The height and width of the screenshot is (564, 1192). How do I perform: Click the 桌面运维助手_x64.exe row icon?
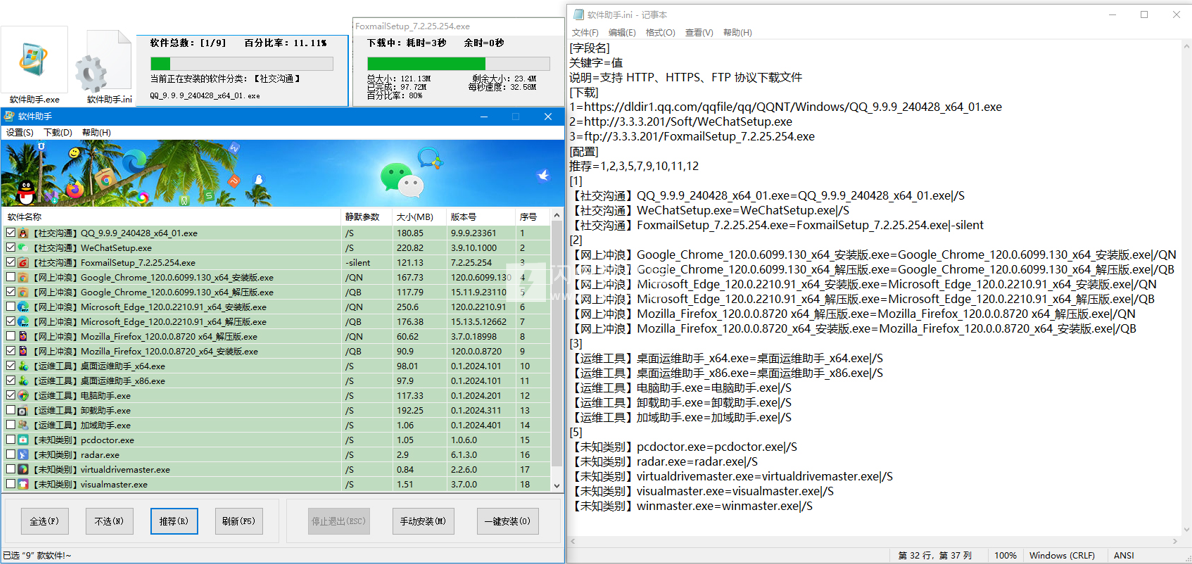(x=23, y=366)
